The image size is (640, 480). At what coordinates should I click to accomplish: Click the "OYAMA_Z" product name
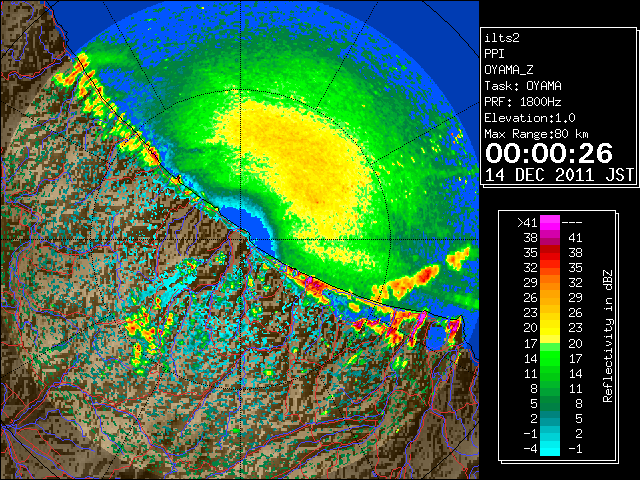click(x=509, y=70)
